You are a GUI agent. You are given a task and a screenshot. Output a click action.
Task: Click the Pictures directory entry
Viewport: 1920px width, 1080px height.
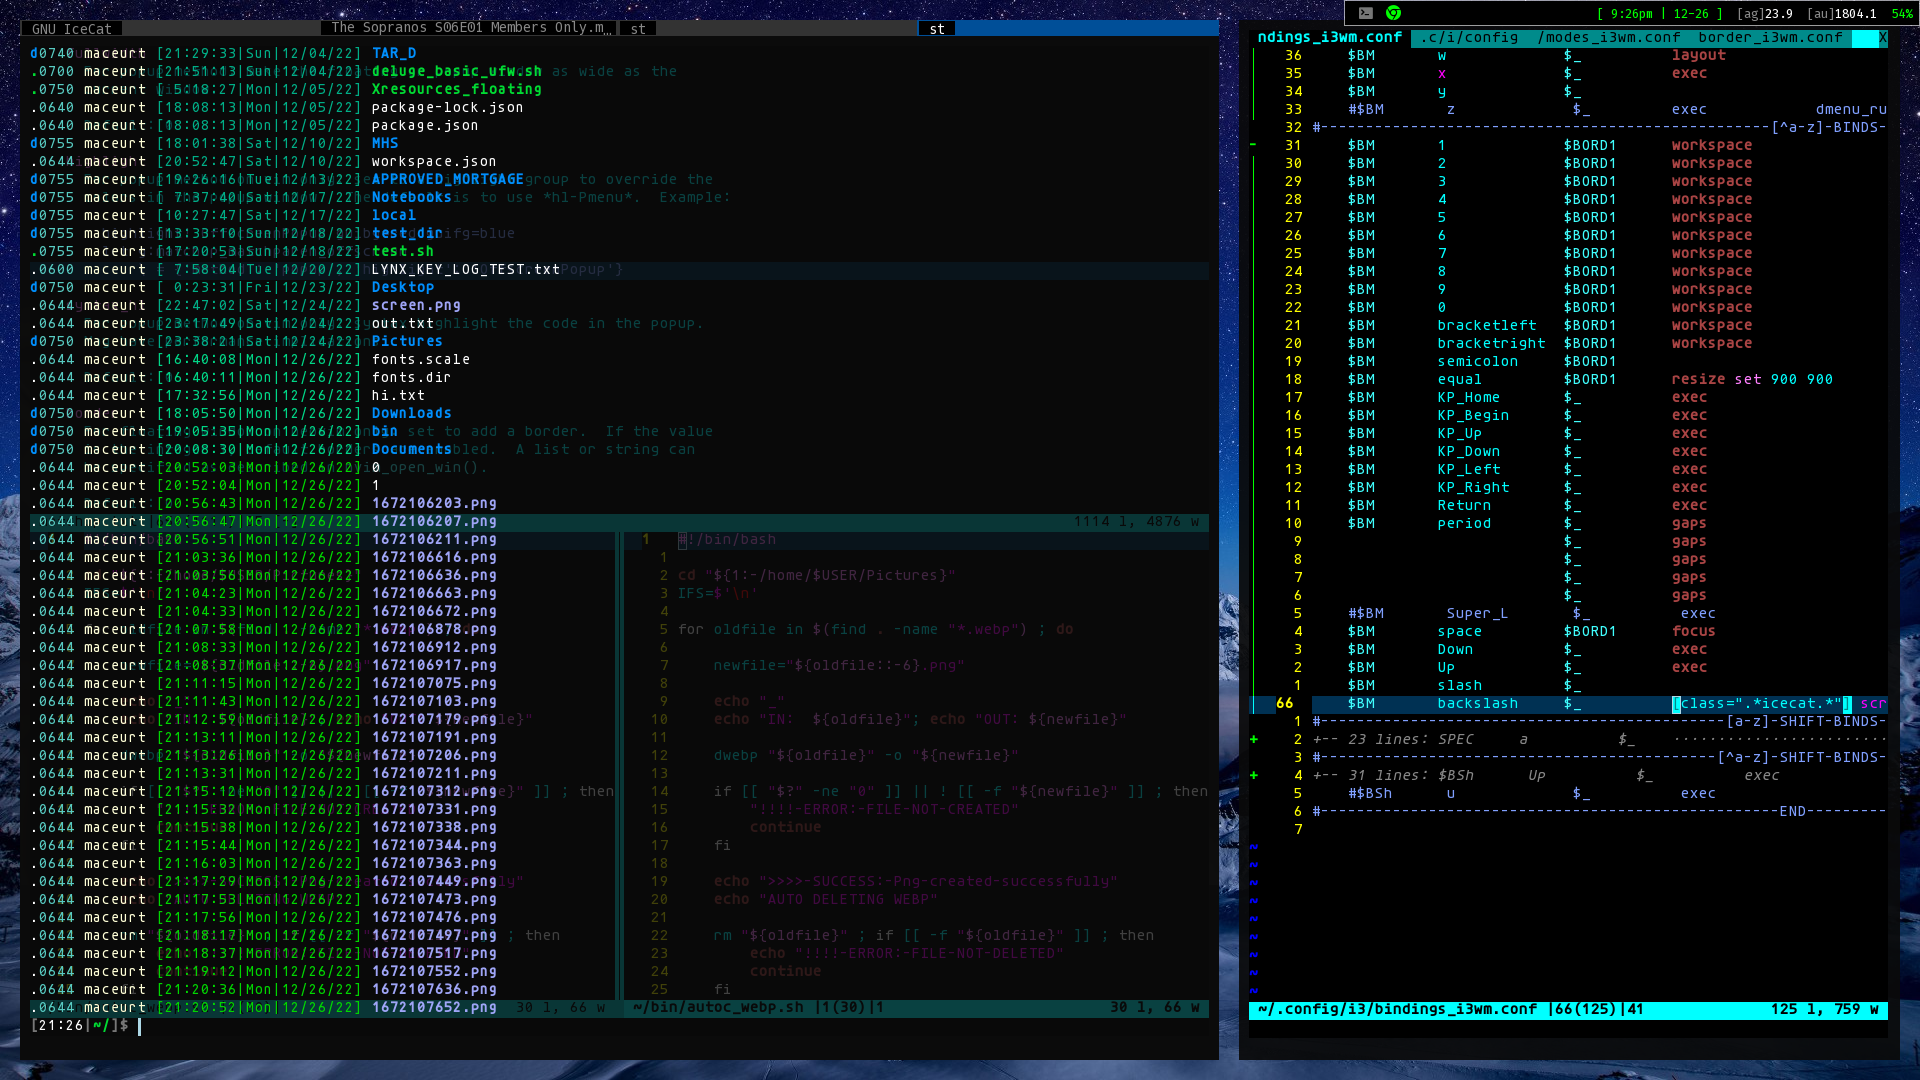point(407,341)
